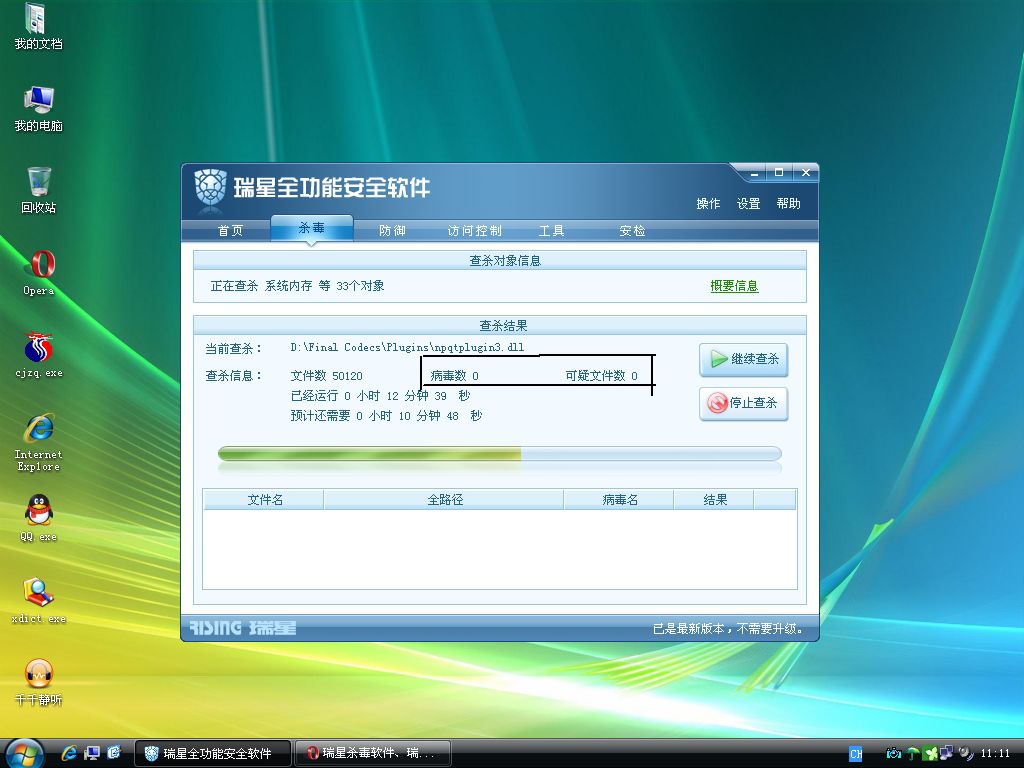
Task: Click the green umbrella Rising tray icon
Action: tap(912, 754)
